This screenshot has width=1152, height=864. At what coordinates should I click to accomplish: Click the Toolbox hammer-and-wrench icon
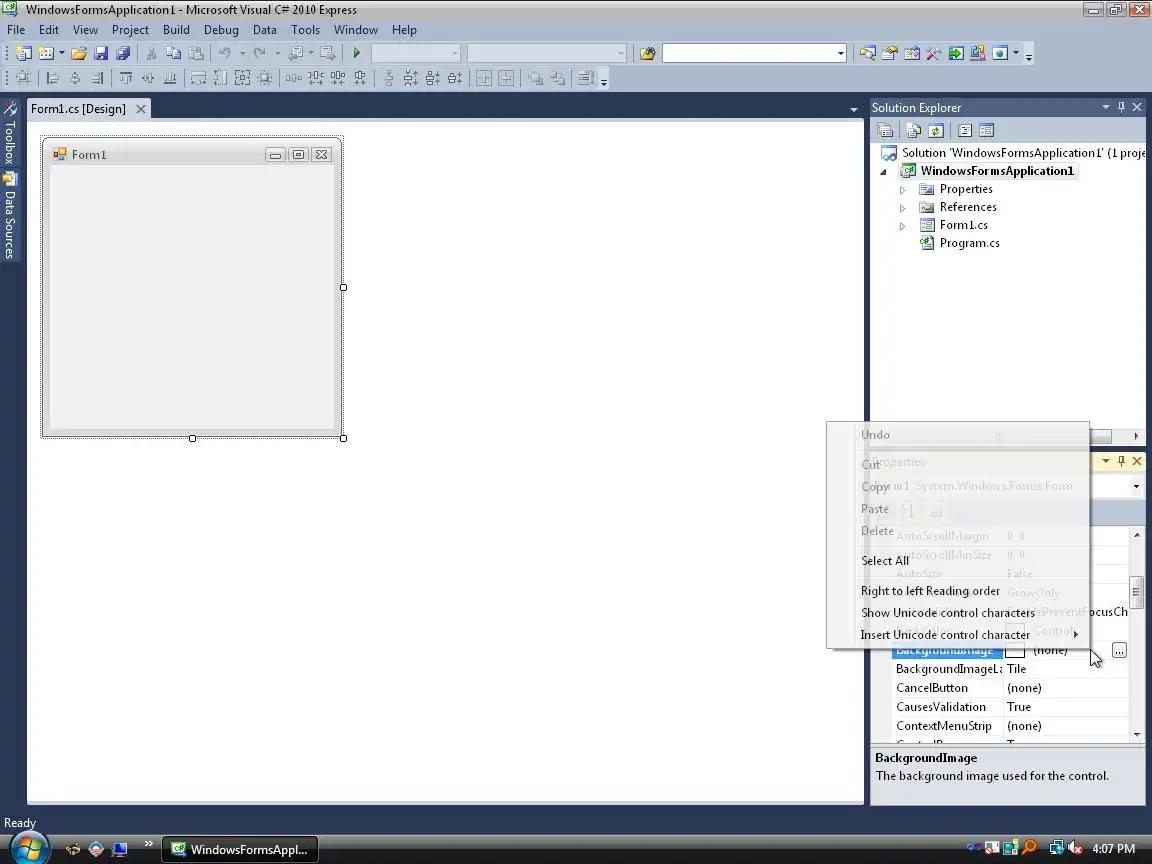click(934, 53)
